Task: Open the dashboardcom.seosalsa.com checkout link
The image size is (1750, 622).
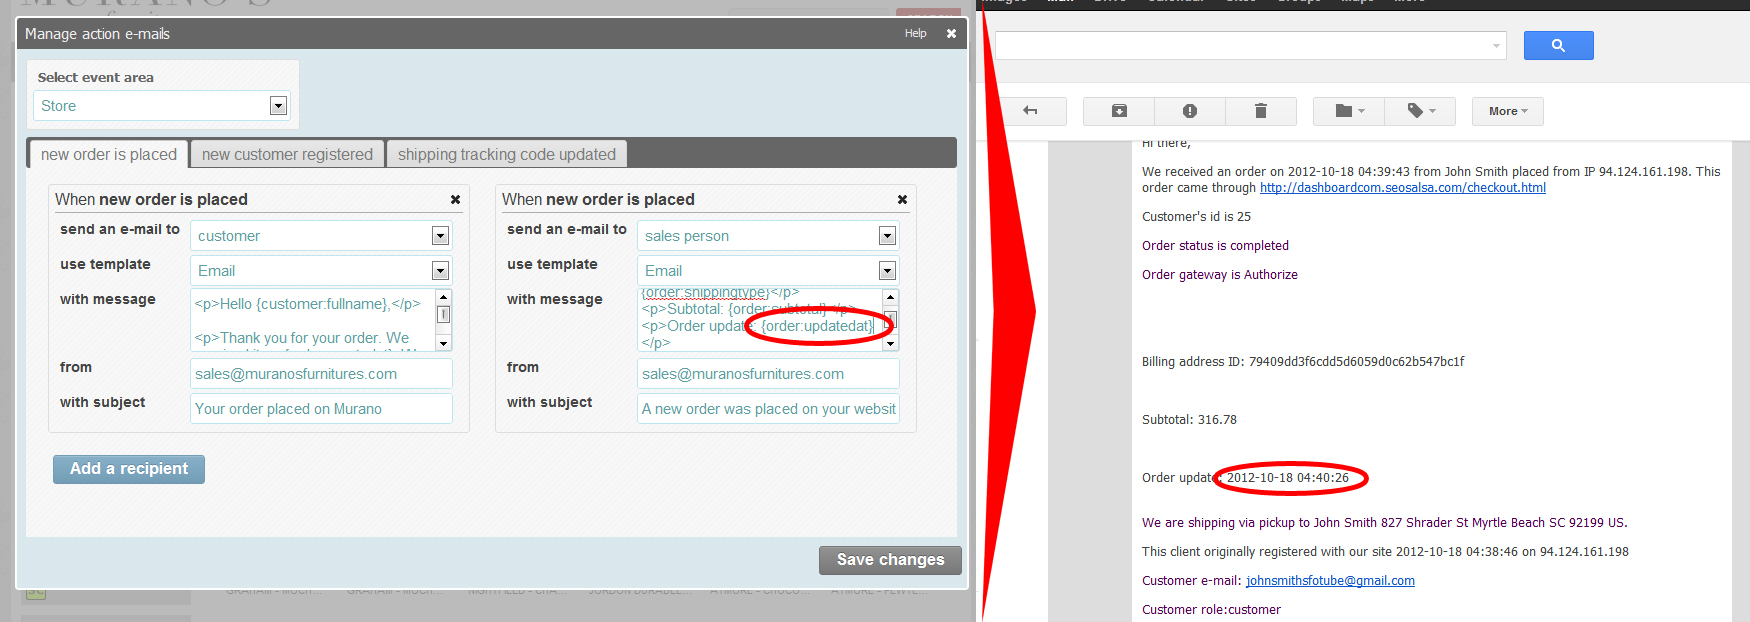Action: (1402, 188)
